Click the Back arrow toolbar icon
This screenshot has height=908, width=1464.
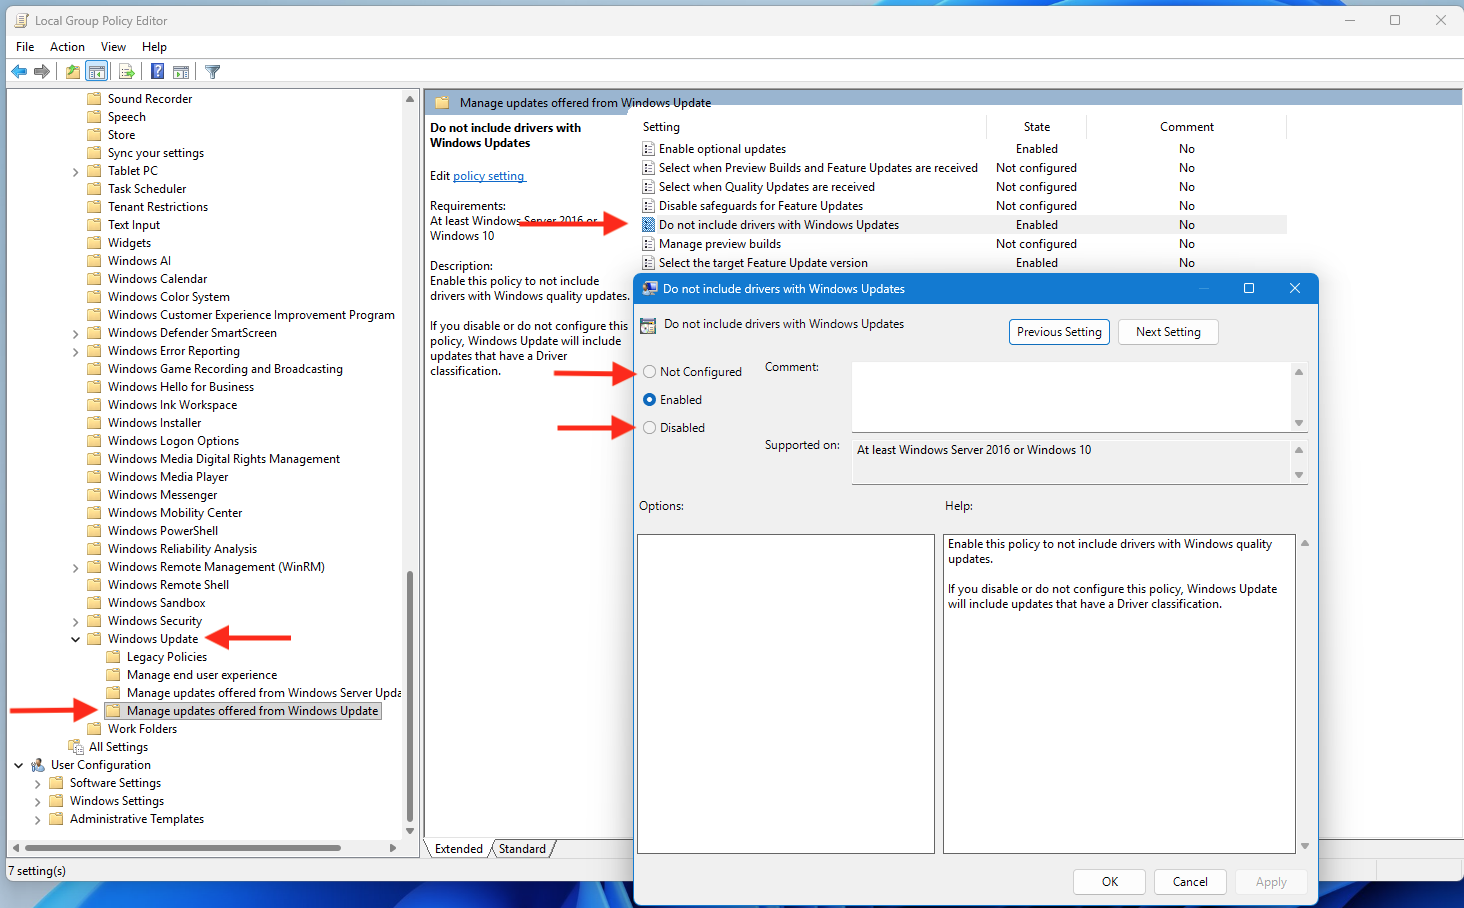pos(19,72)
